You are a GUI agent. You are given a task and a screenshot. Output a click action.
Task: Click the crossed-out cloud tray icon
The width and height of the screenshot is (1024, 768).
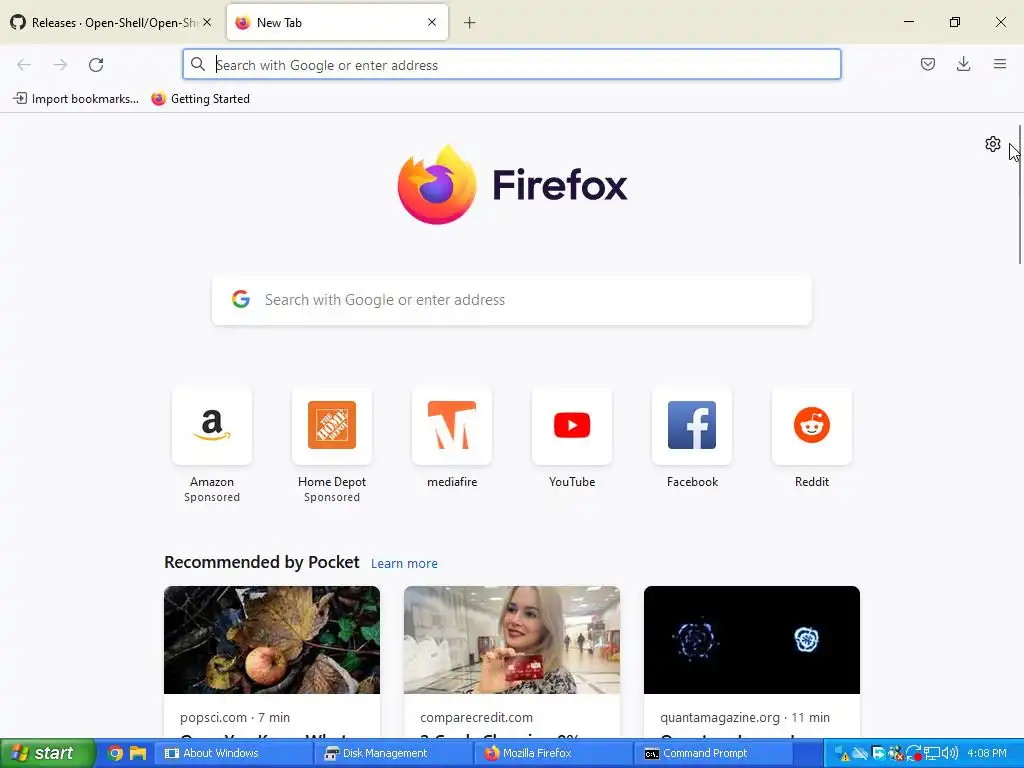point(859,754)
